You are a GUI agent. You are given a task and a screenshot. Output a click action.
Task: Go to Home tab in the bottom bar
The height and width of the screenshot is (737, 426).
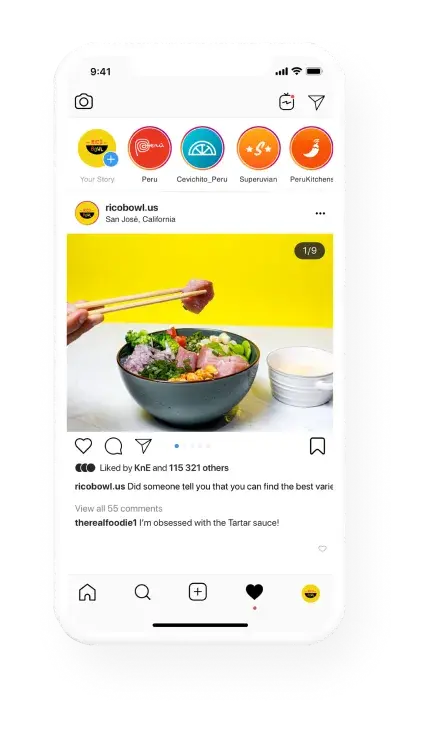pos(87,592)
